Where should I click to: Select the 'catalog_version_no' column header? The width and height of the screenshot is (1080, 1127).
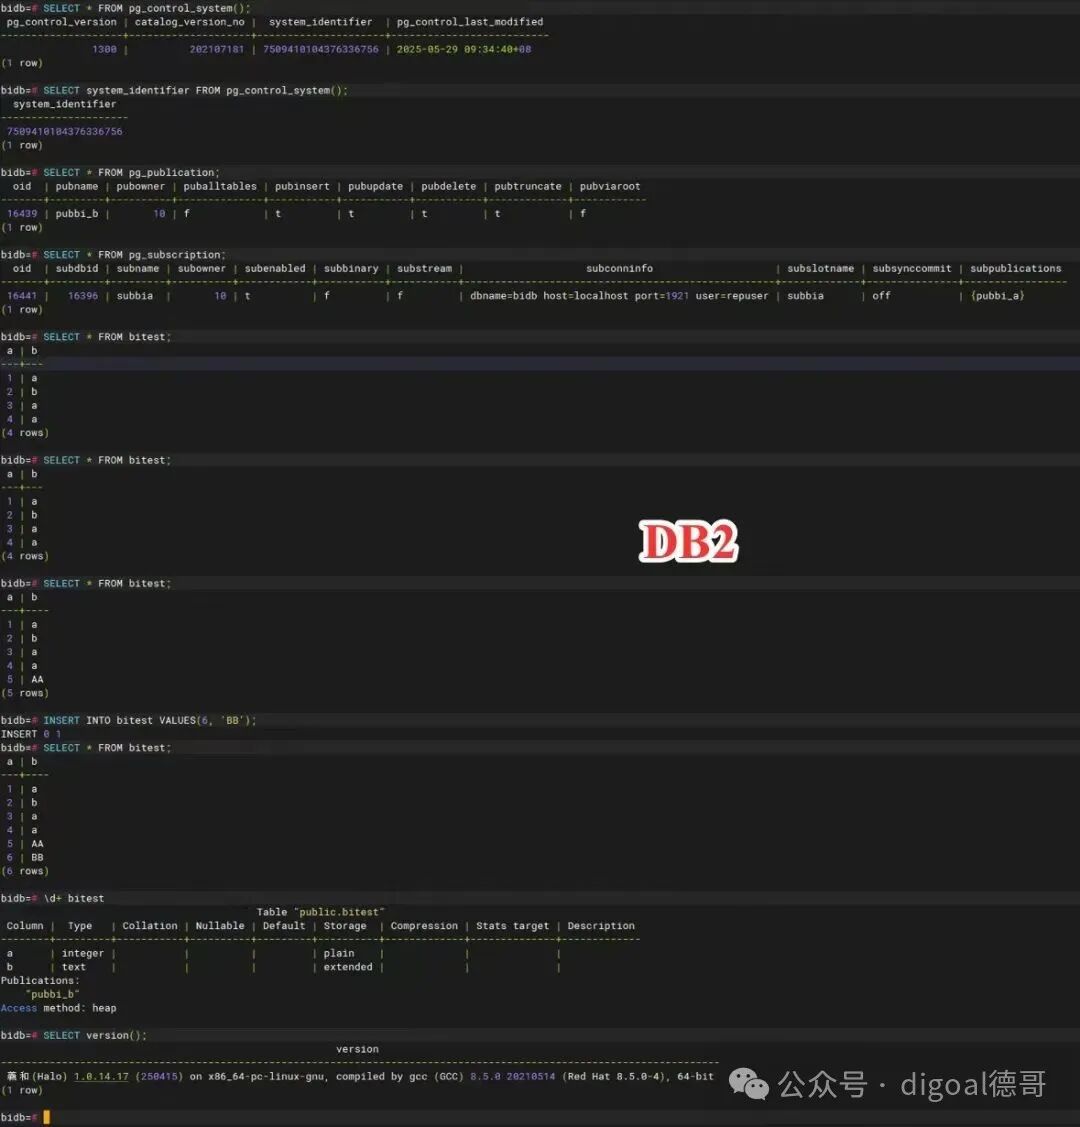tap(190, 22)
